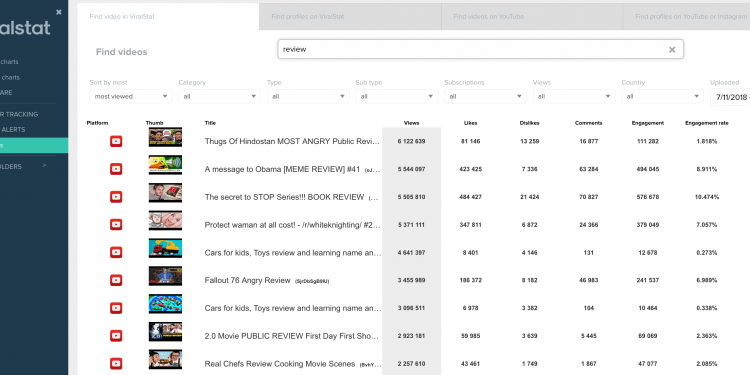The width and height of the screenshot is (750, 375).
Task: Switch to Find profiles on ViralStat tab
Action: (350, 17)
